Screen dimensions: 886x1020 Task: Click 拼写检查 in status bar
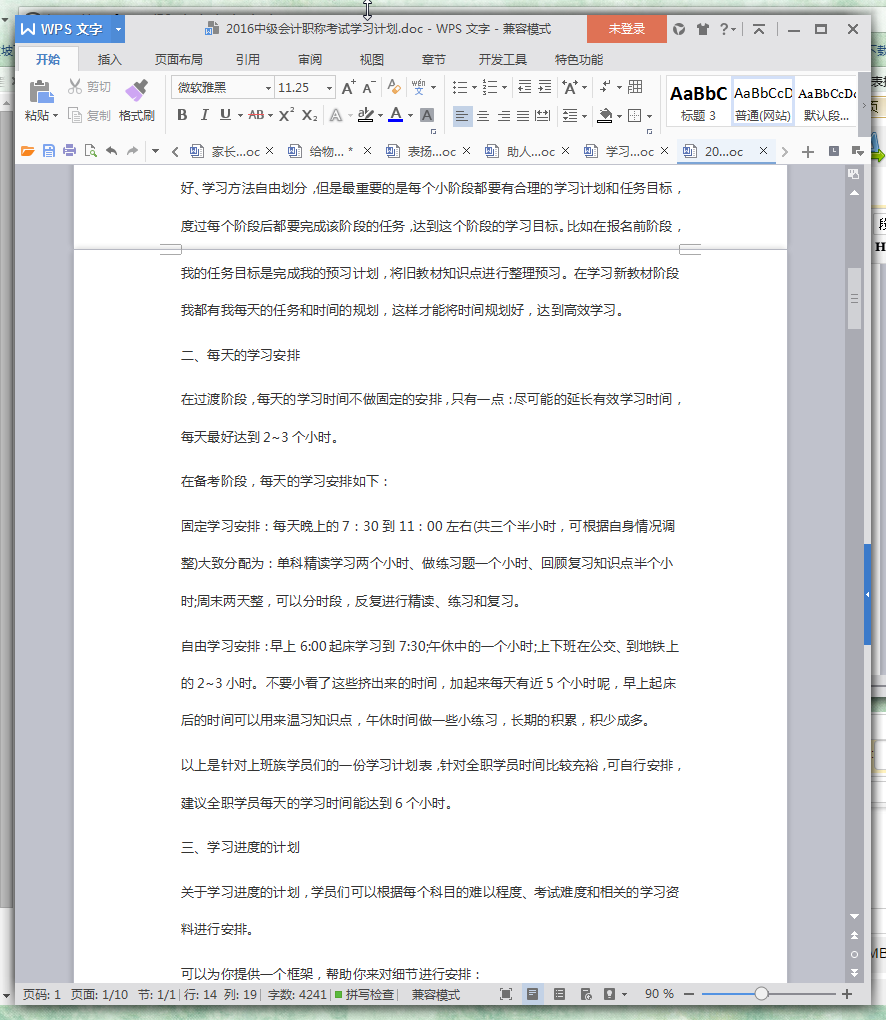click(364, 995)
